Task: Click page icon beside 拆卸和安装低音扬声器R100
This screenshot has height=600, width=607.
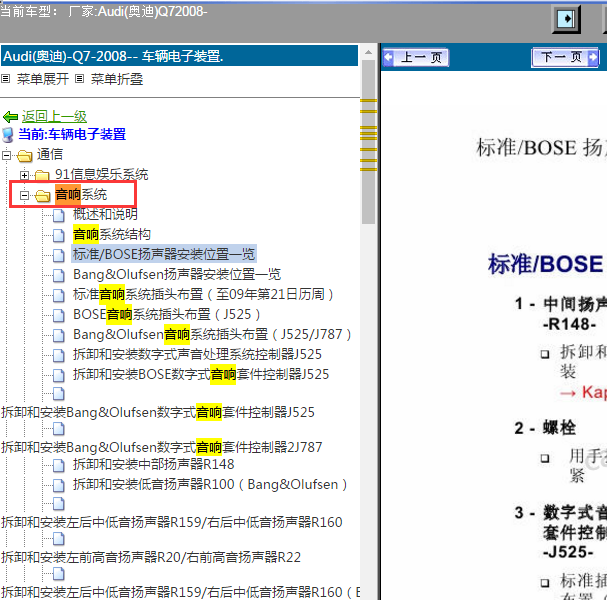Action: (x=58, y=485)
